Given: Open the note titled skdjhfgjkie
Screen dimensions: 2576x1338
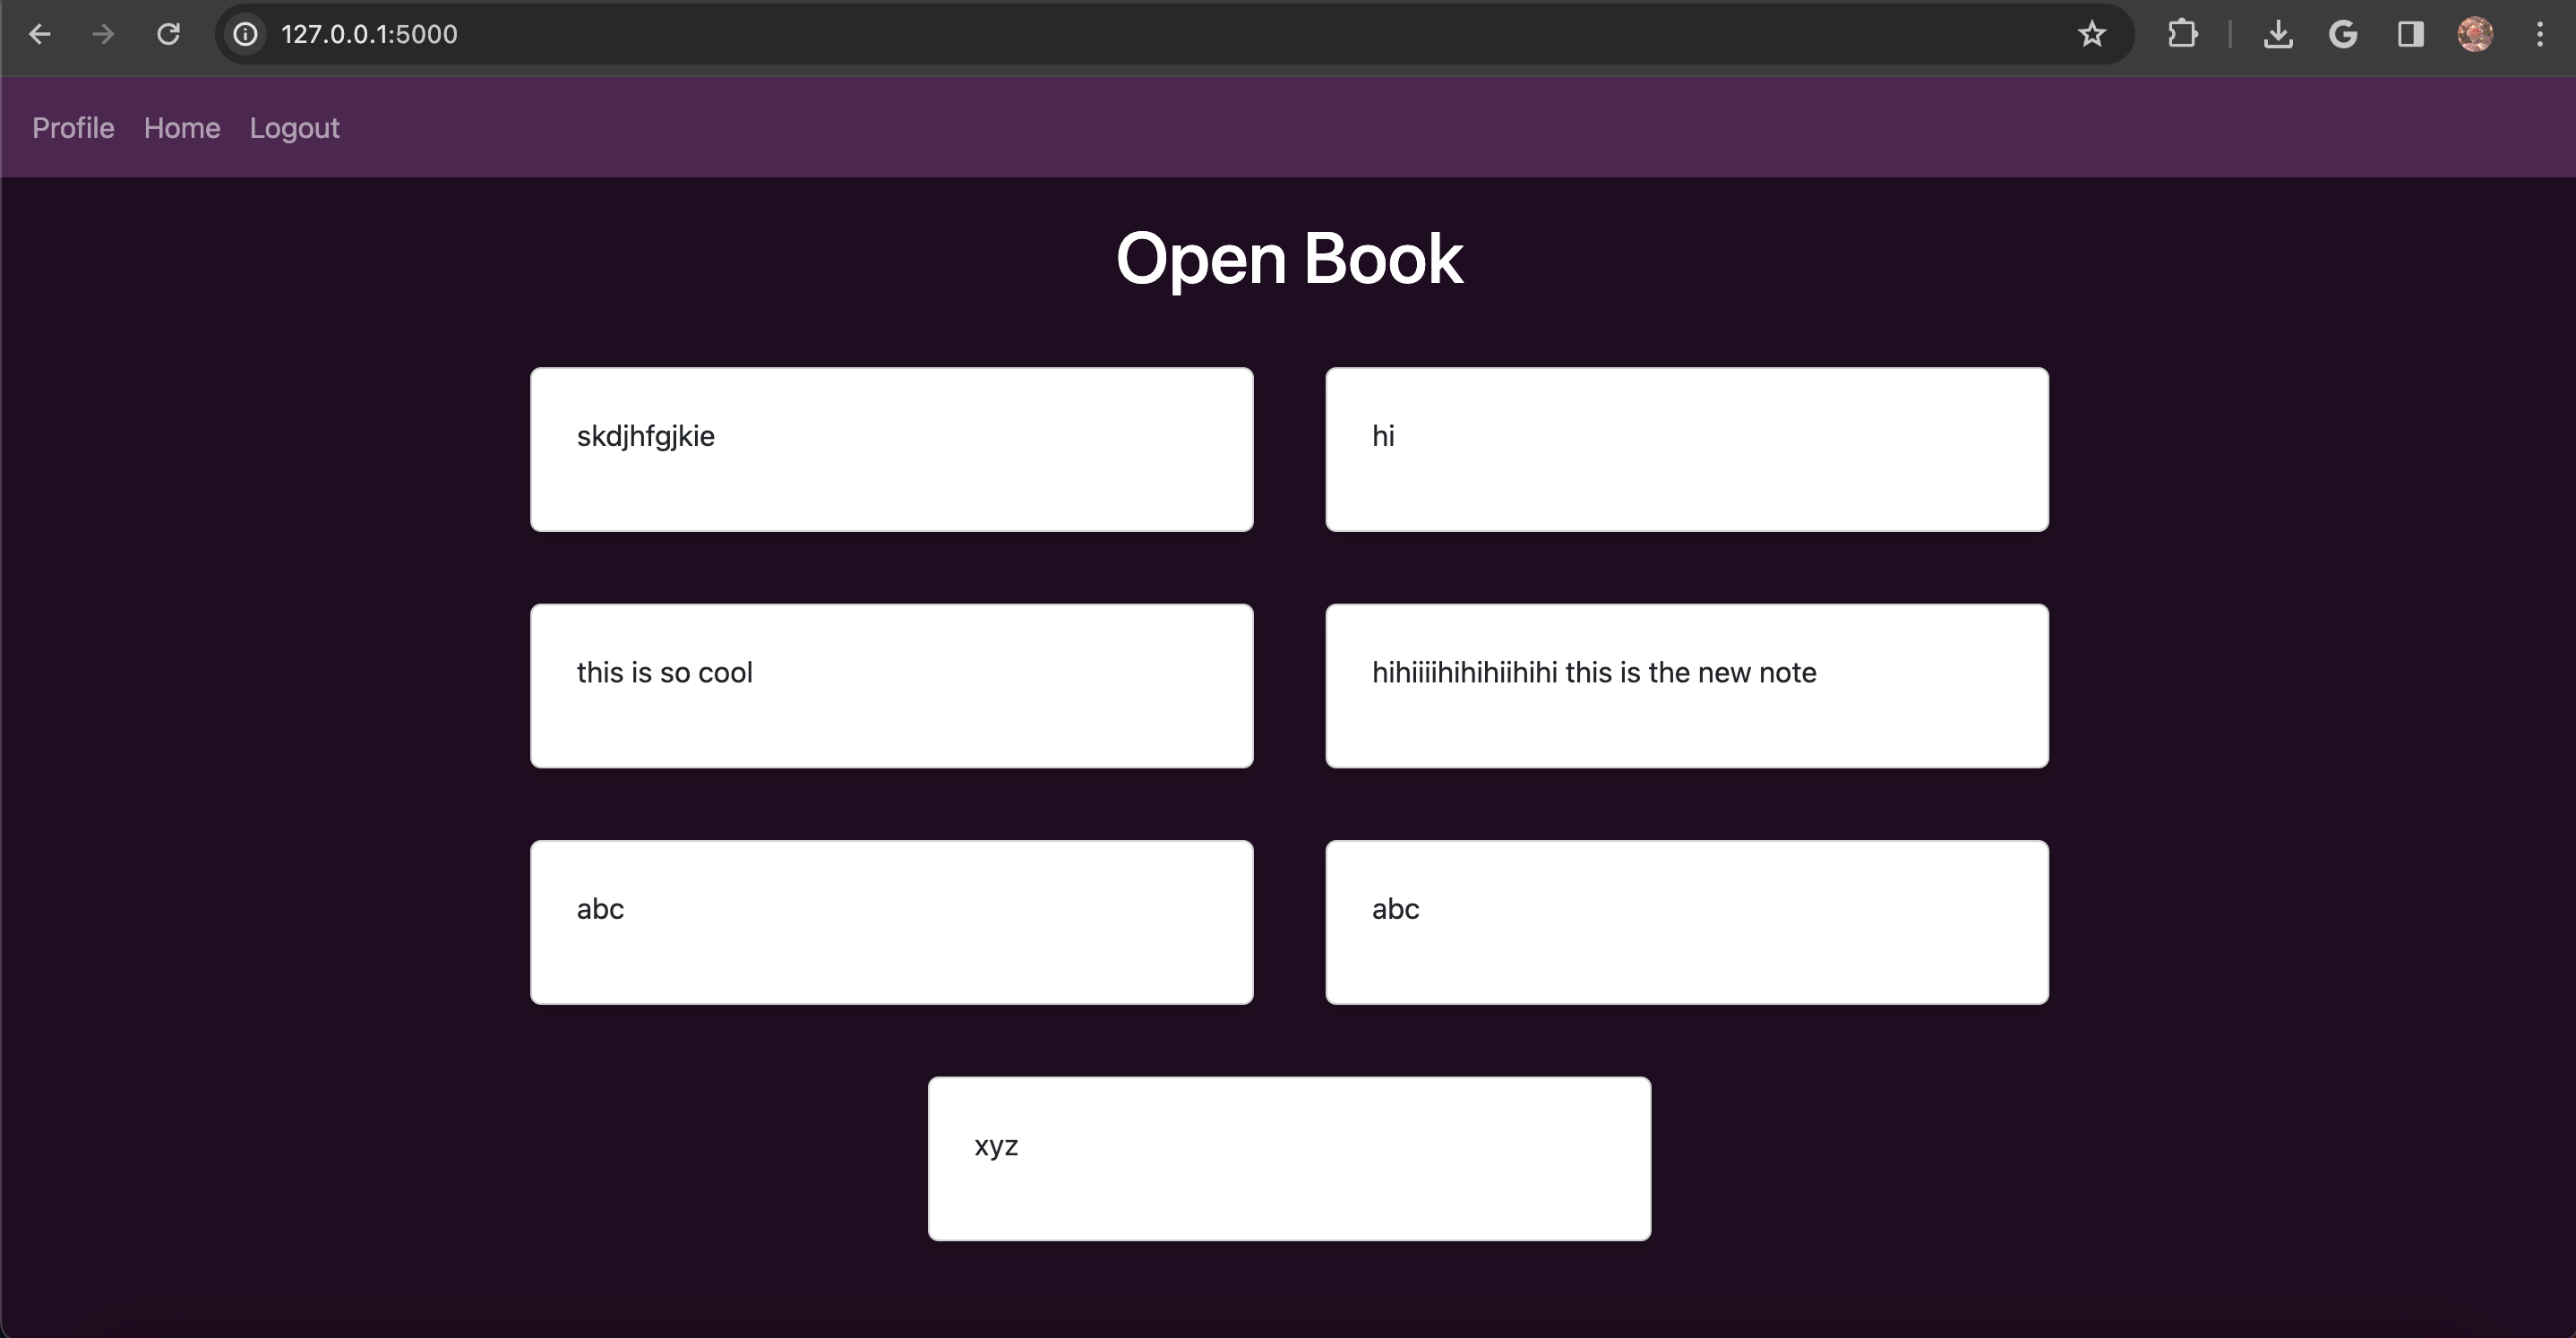Looking at the screenshot, I should (x=891, y=448).
